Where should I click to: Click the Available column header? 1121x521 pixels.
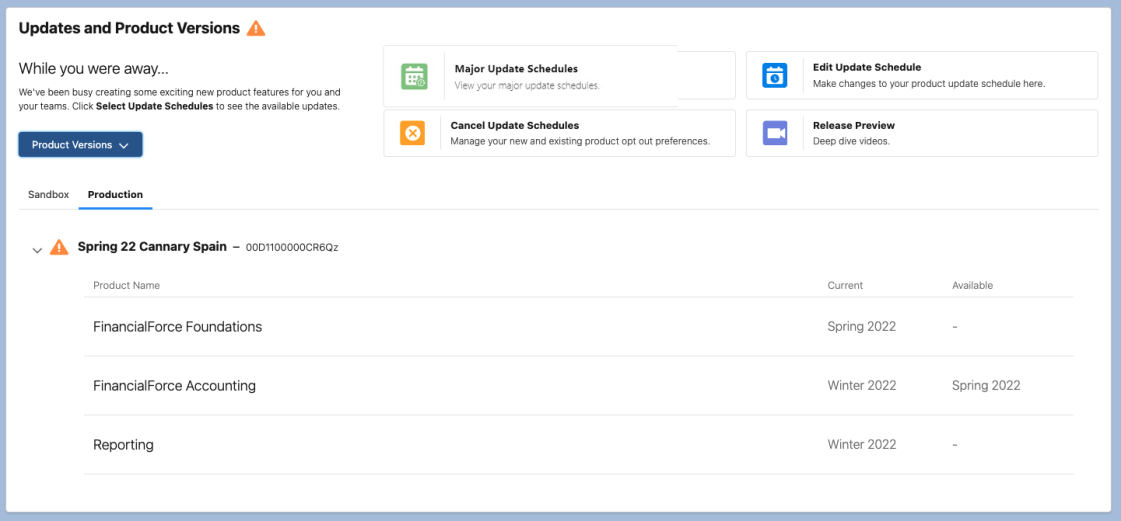[972, 285]
